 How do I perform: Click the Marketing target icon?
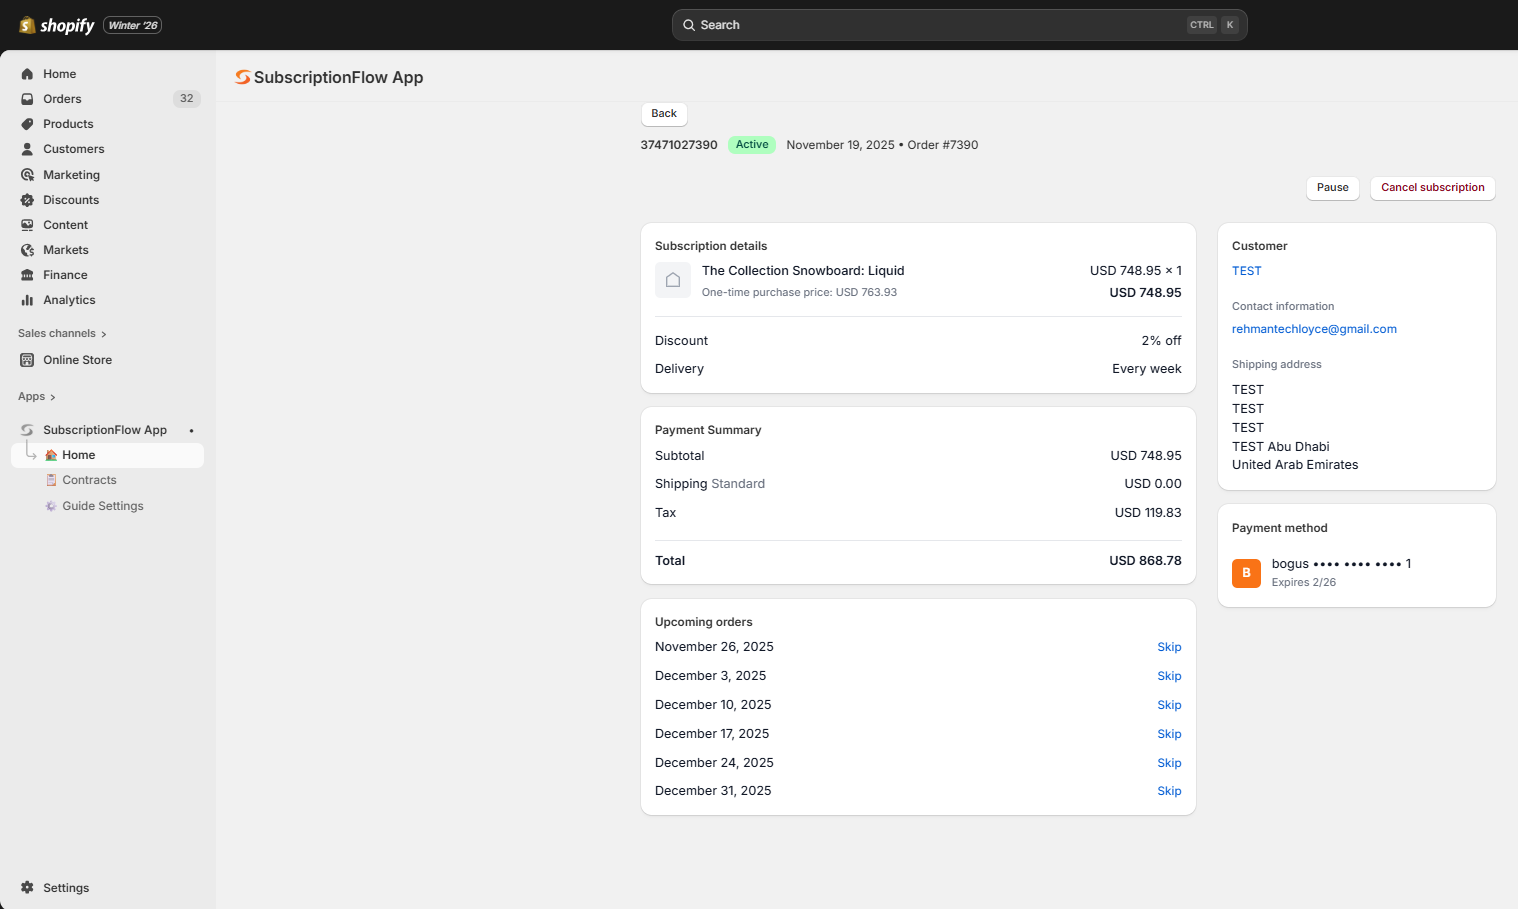point(27,175)
